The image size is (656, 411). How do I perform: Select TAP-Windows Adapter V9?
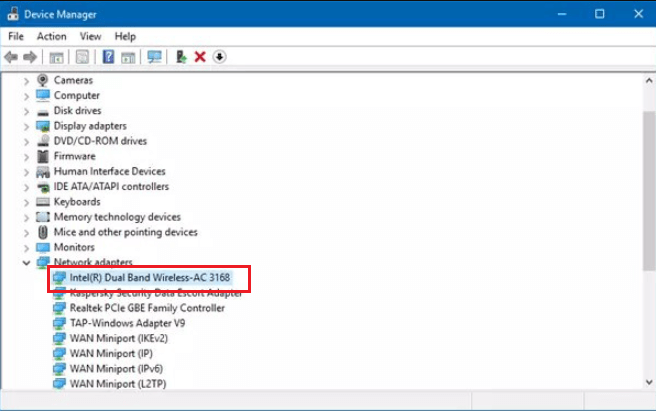coord(127,323)
